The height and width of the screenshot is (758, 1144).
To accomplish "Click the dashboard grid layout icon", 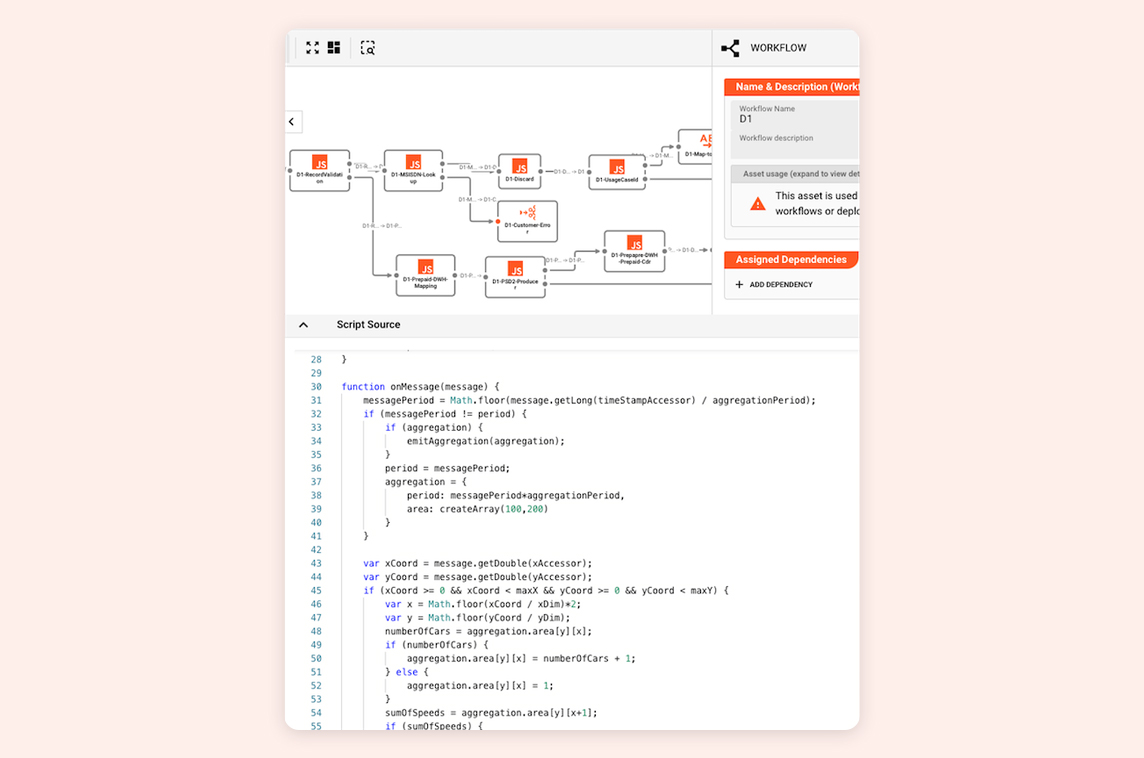I will pos(334,48).
